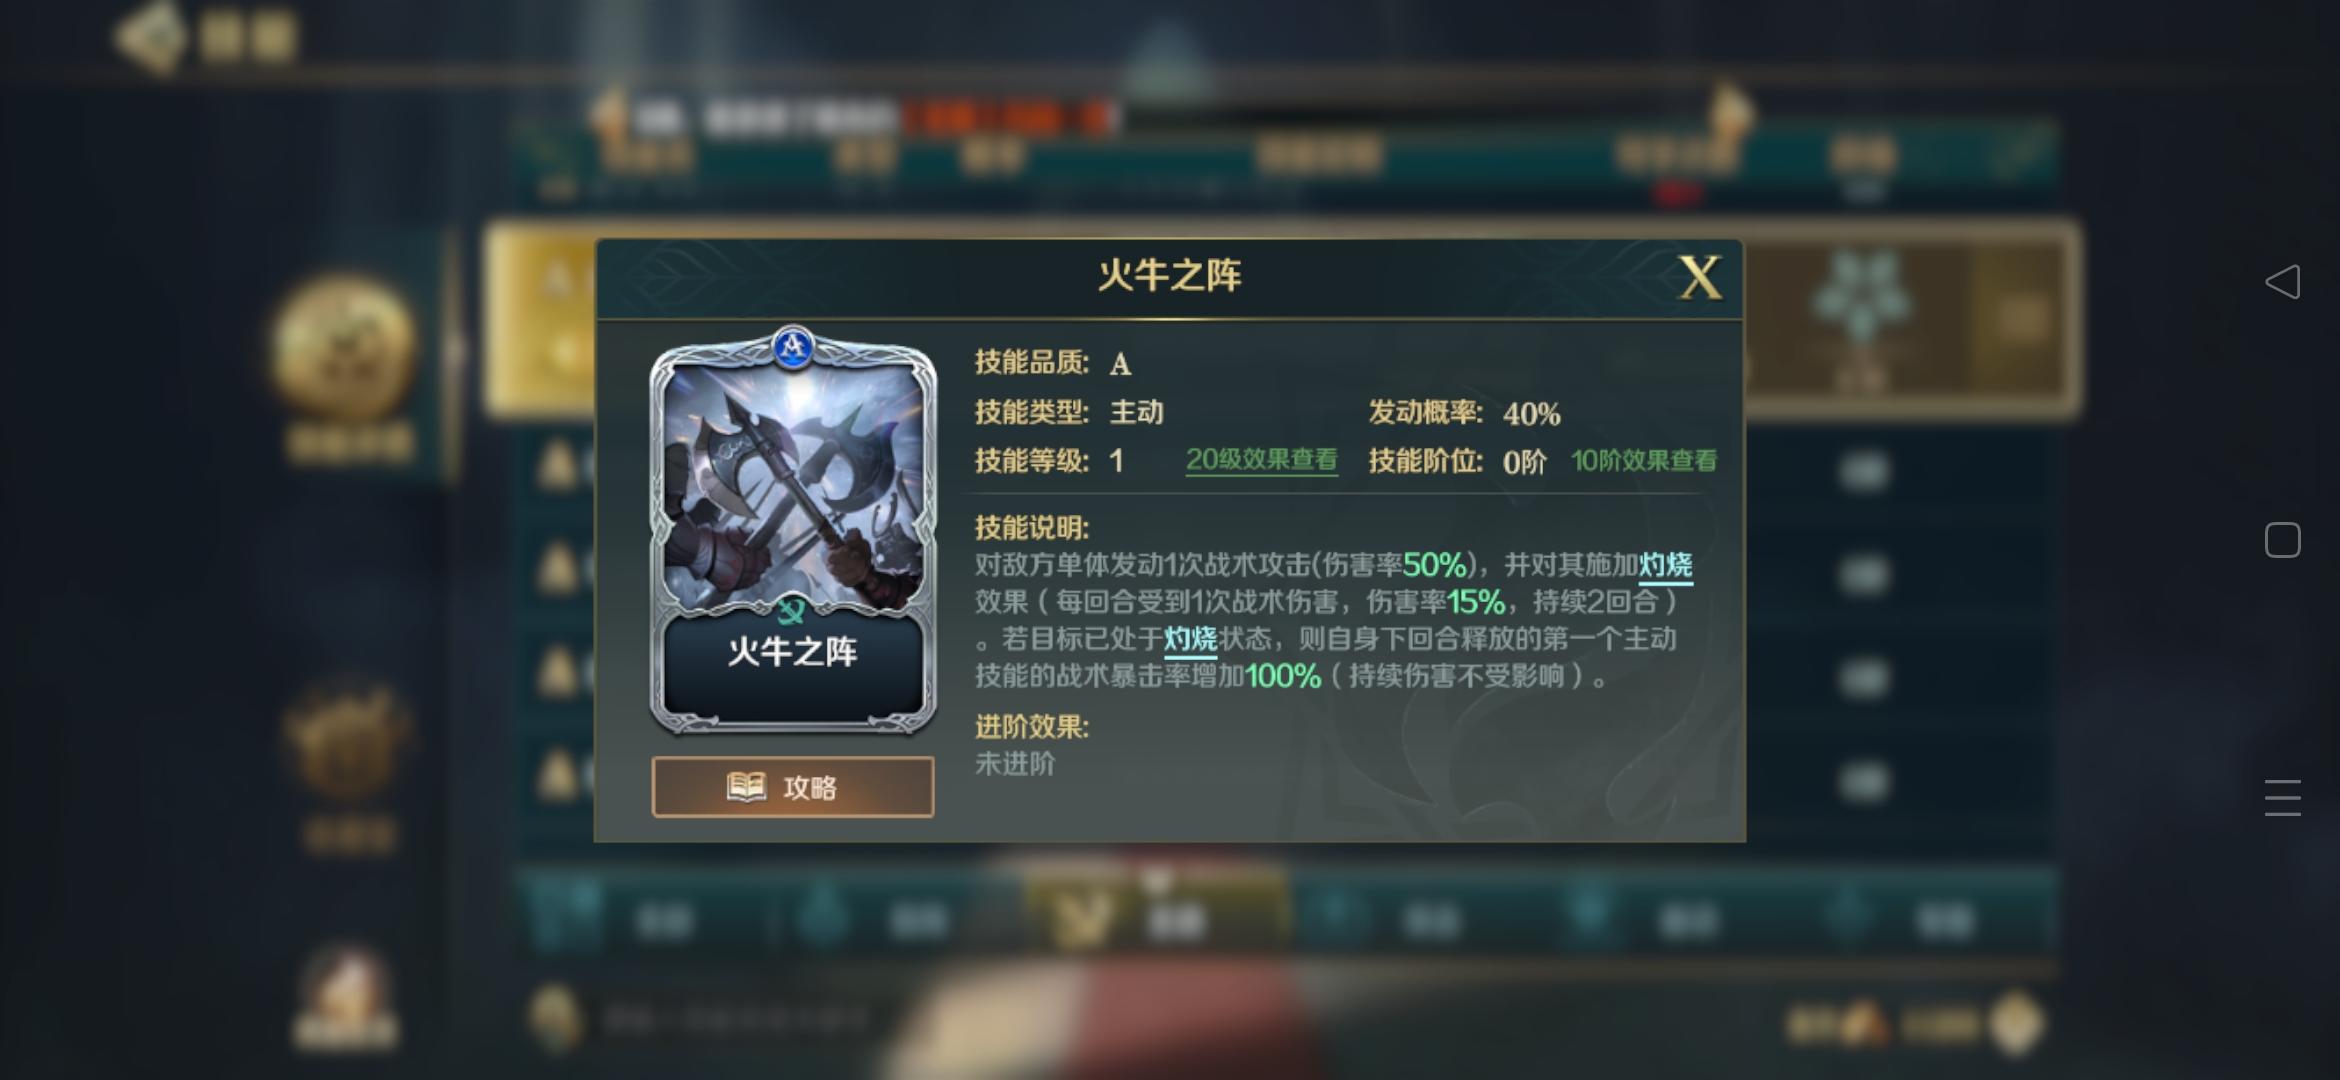Tap the second 灼烧 keyword in description

click(1190, 639)
